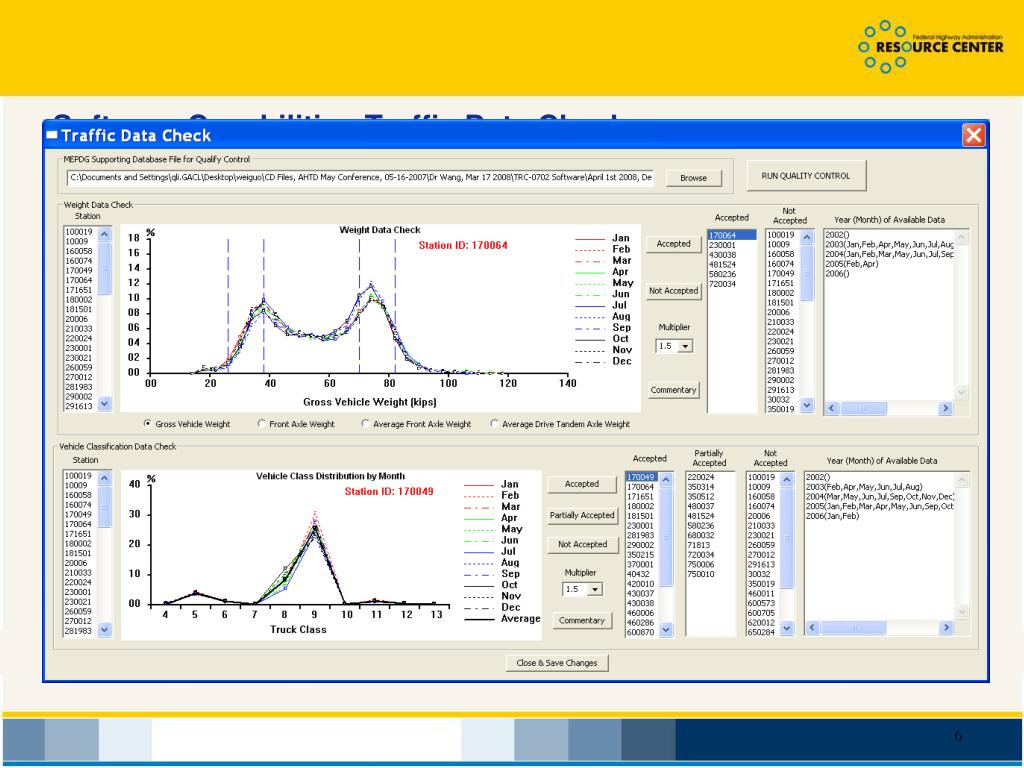Click Not Accepted in the weight section
The image size is (1024, 768).
675,290
